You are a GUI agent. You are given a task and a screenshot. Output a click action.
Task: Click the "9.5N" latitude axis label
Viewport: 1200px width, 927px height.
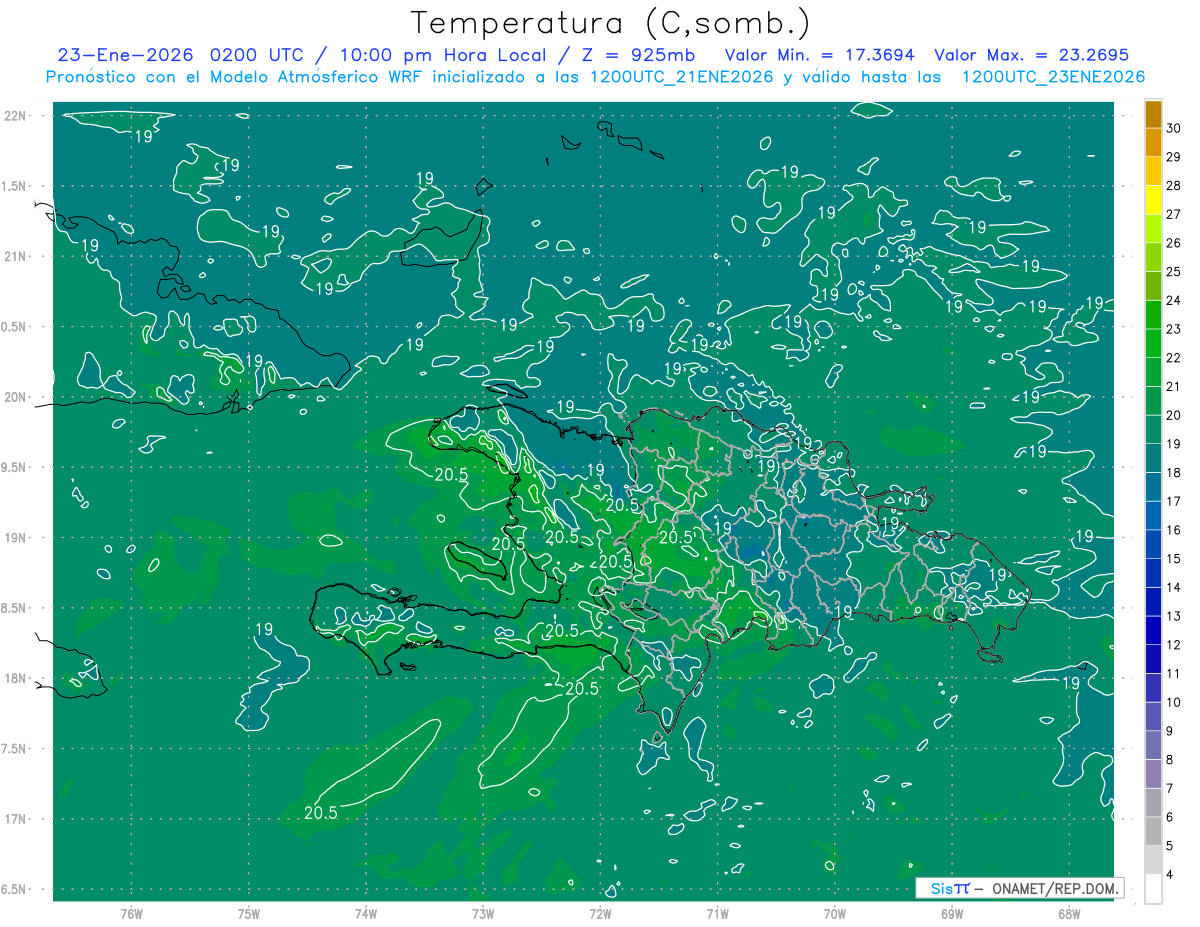coord(15,467)
